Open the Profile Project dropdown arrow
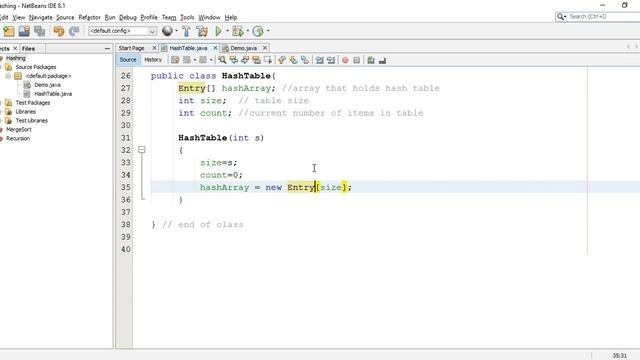640x360 pixels. click(268, 31)
